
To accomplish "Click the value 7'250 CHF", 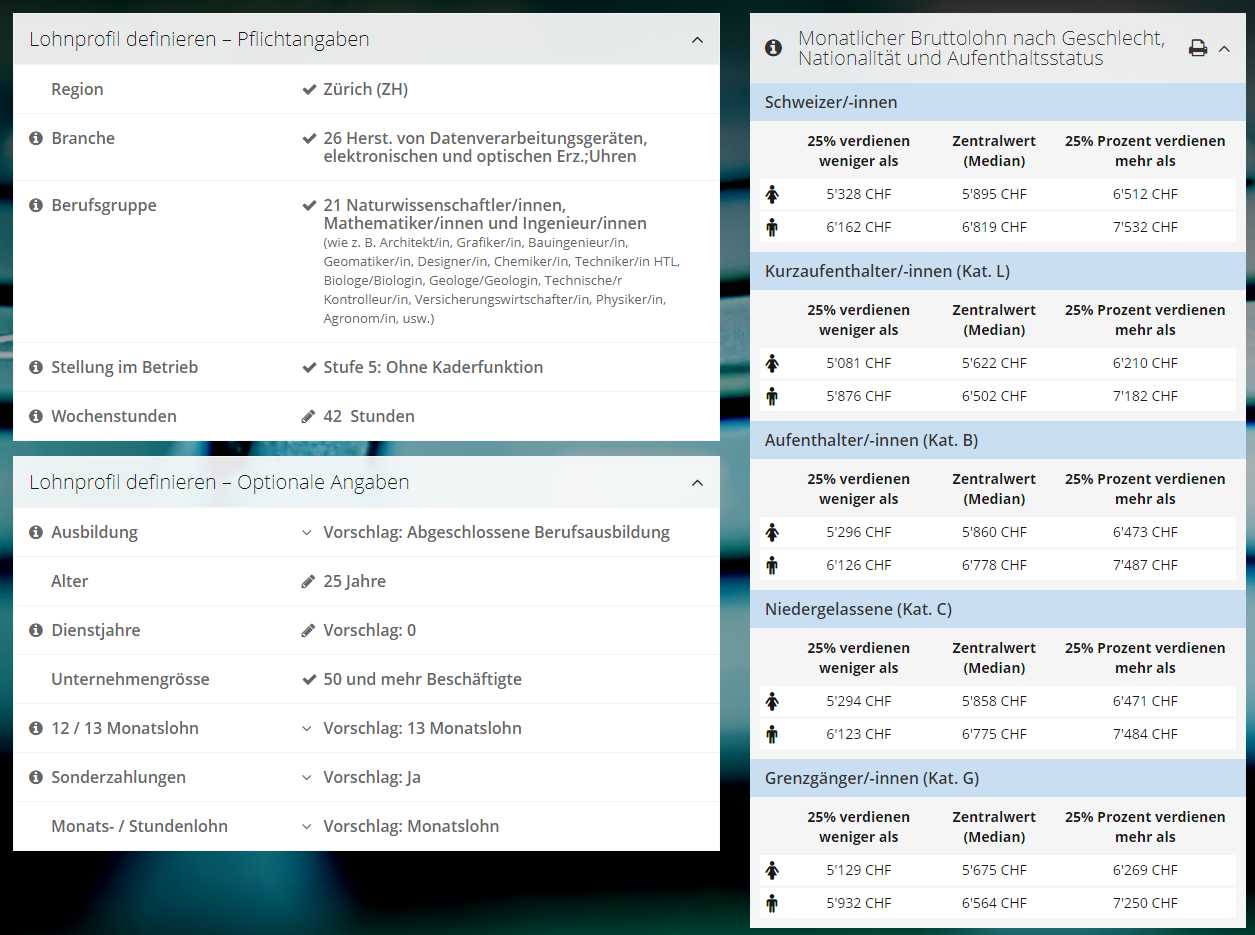I will [1145, 903].
